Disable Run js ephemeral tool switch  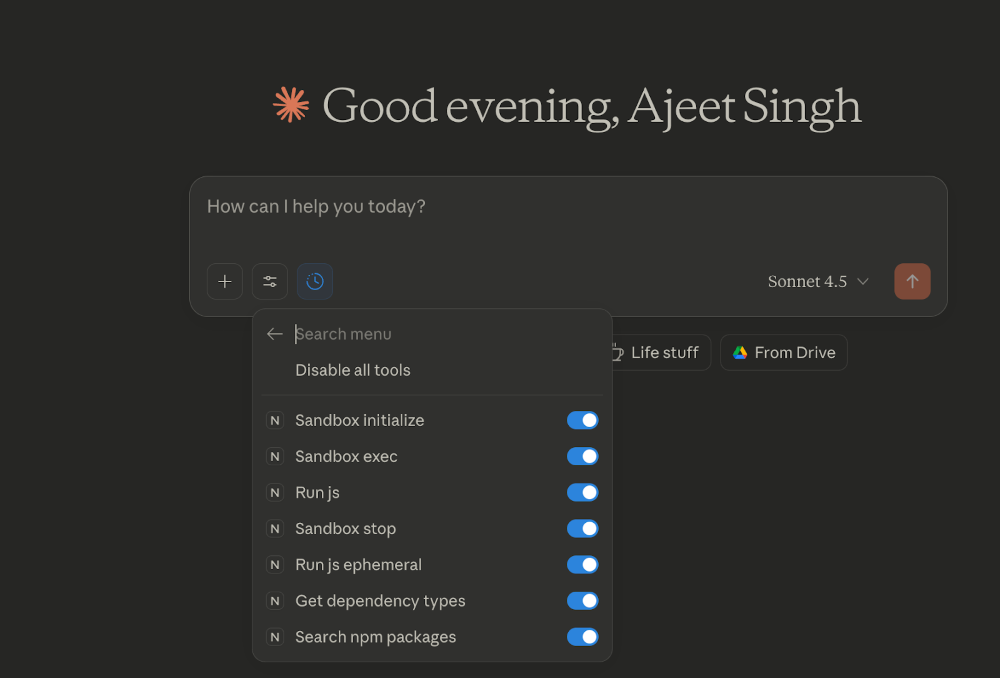(x=582, y=565)
